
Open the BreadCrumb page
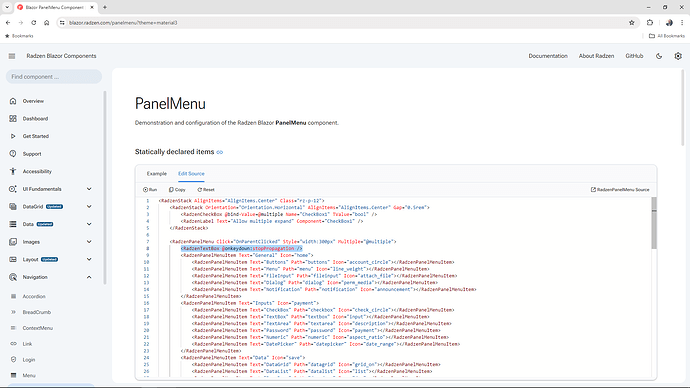[37, 312]
